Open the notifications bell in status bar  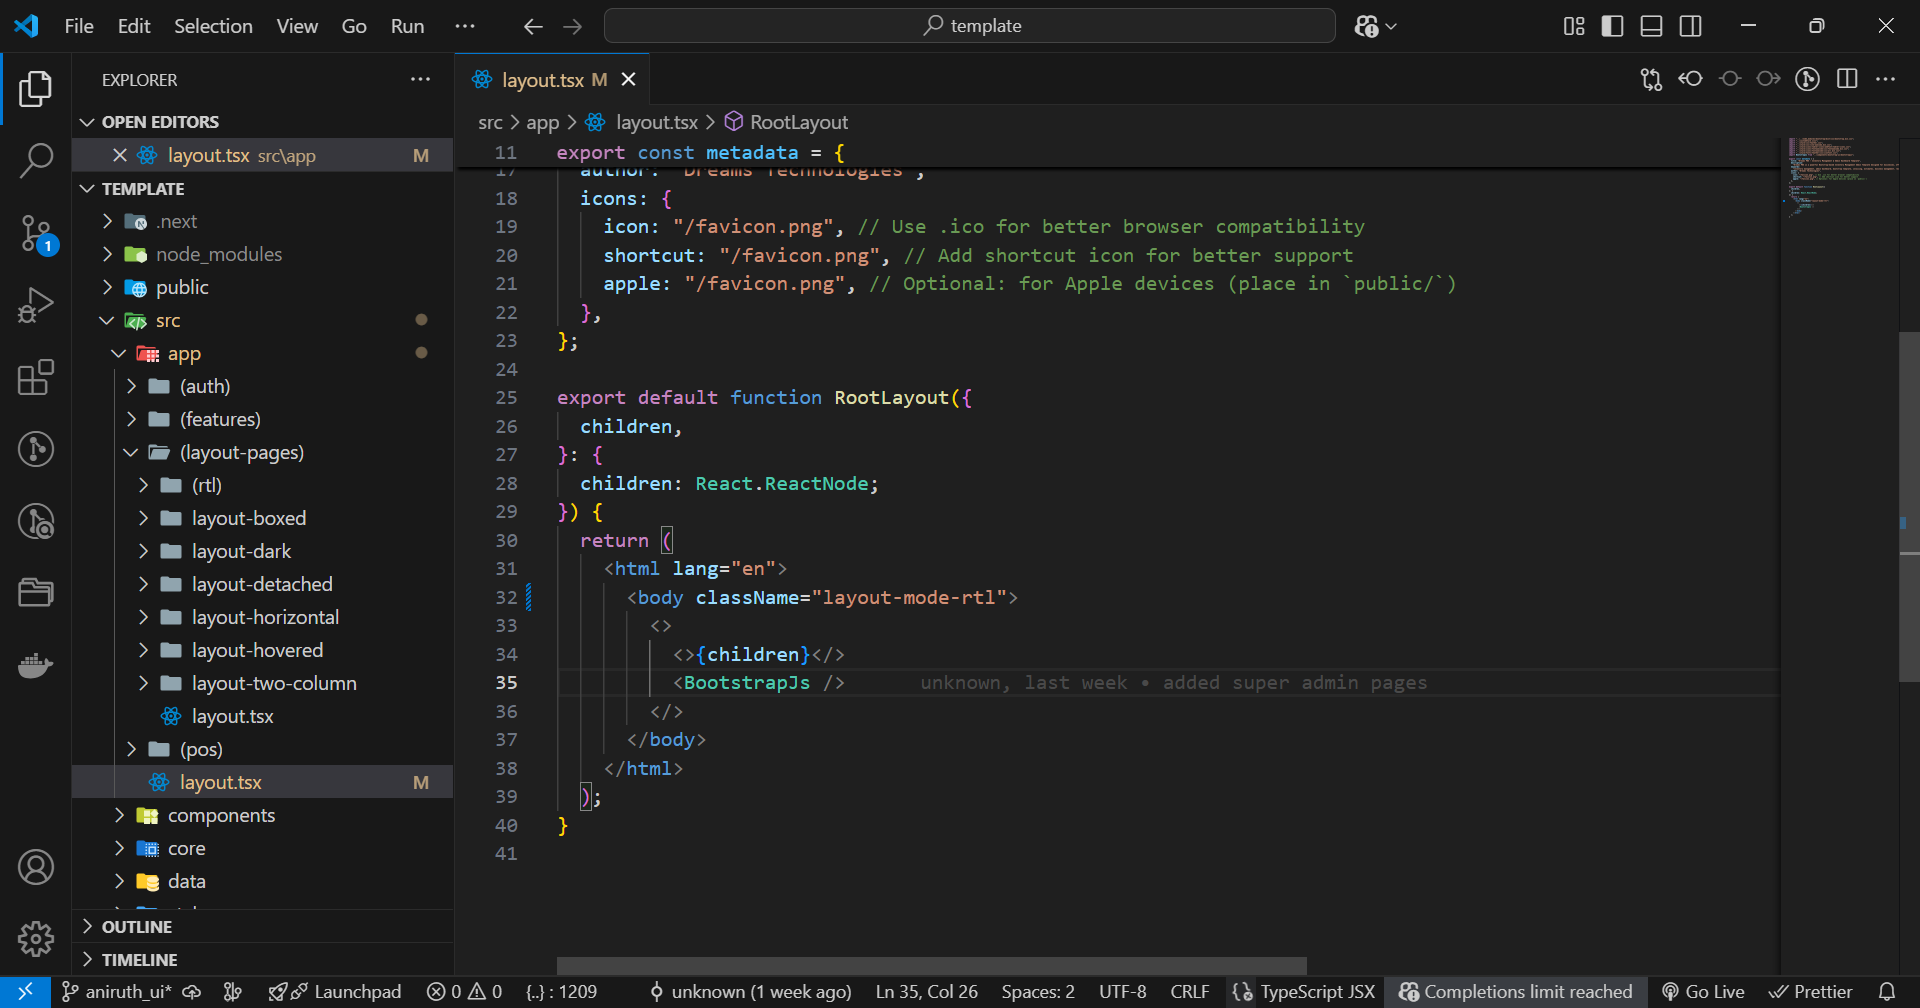pos(1887,992)
